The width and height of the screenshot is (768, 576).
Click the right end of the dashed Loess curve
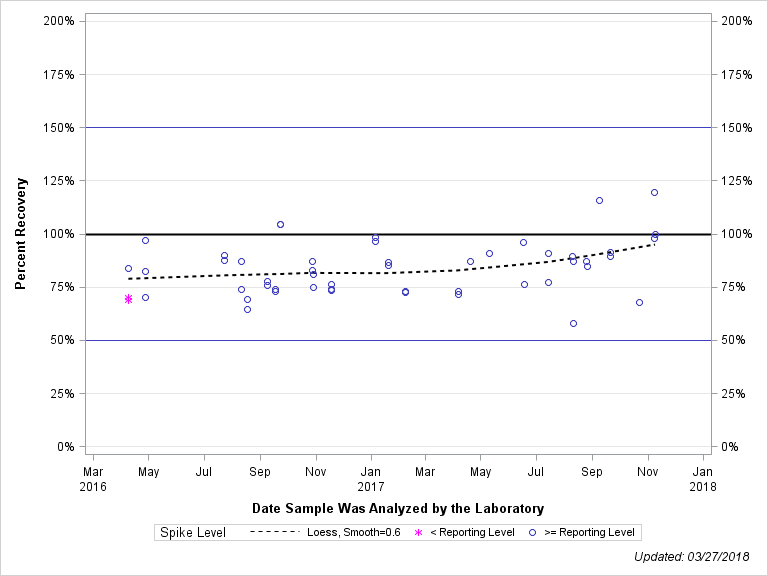[x=654, y=244]
